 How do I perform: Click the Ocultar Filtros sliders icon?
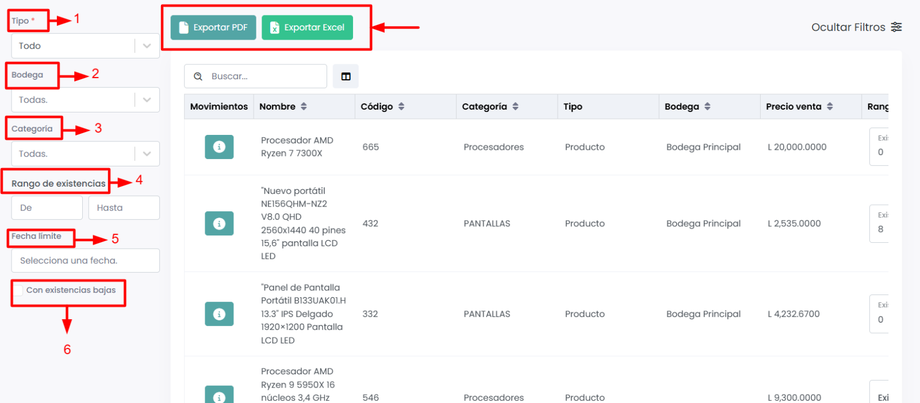point(896,27)
